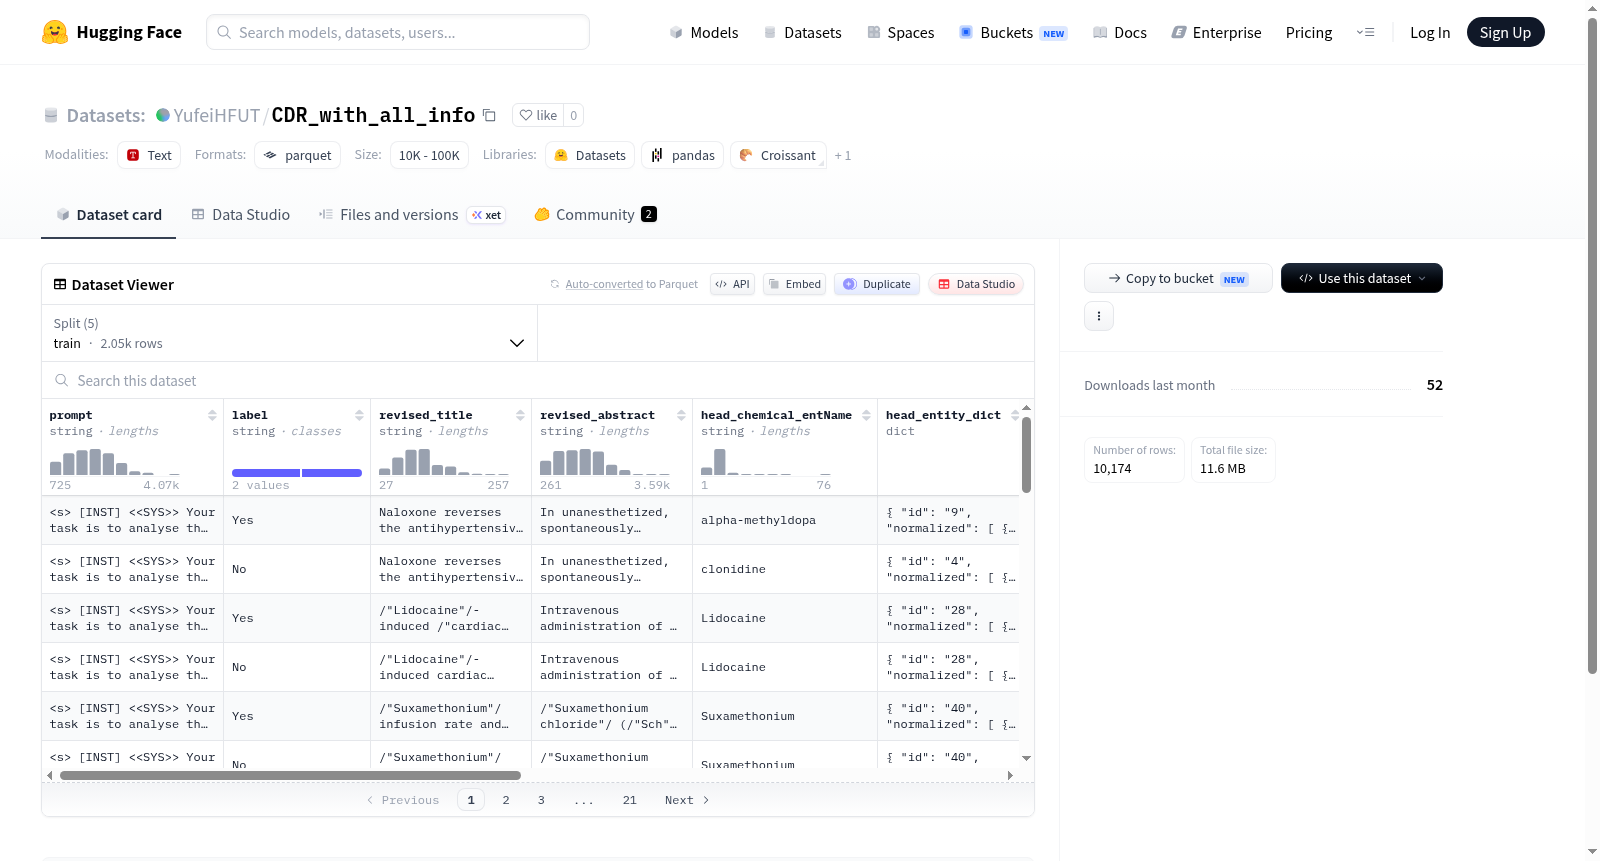This screenshot has width=1600, height=861.
Task: Copy dataset name using the copy icon
Action: (x=489, y=115)
